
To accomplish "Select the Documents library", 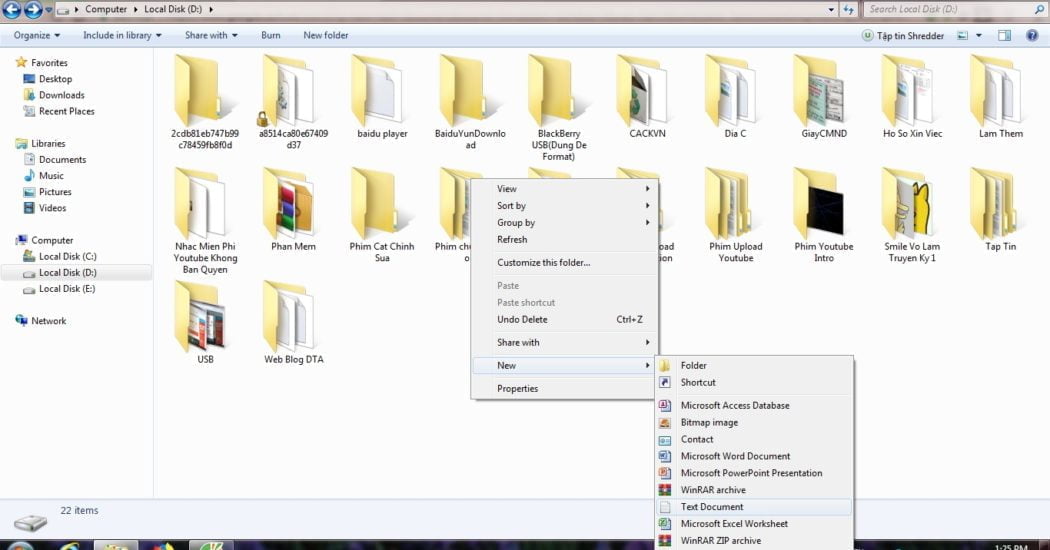I will point(62,159).
